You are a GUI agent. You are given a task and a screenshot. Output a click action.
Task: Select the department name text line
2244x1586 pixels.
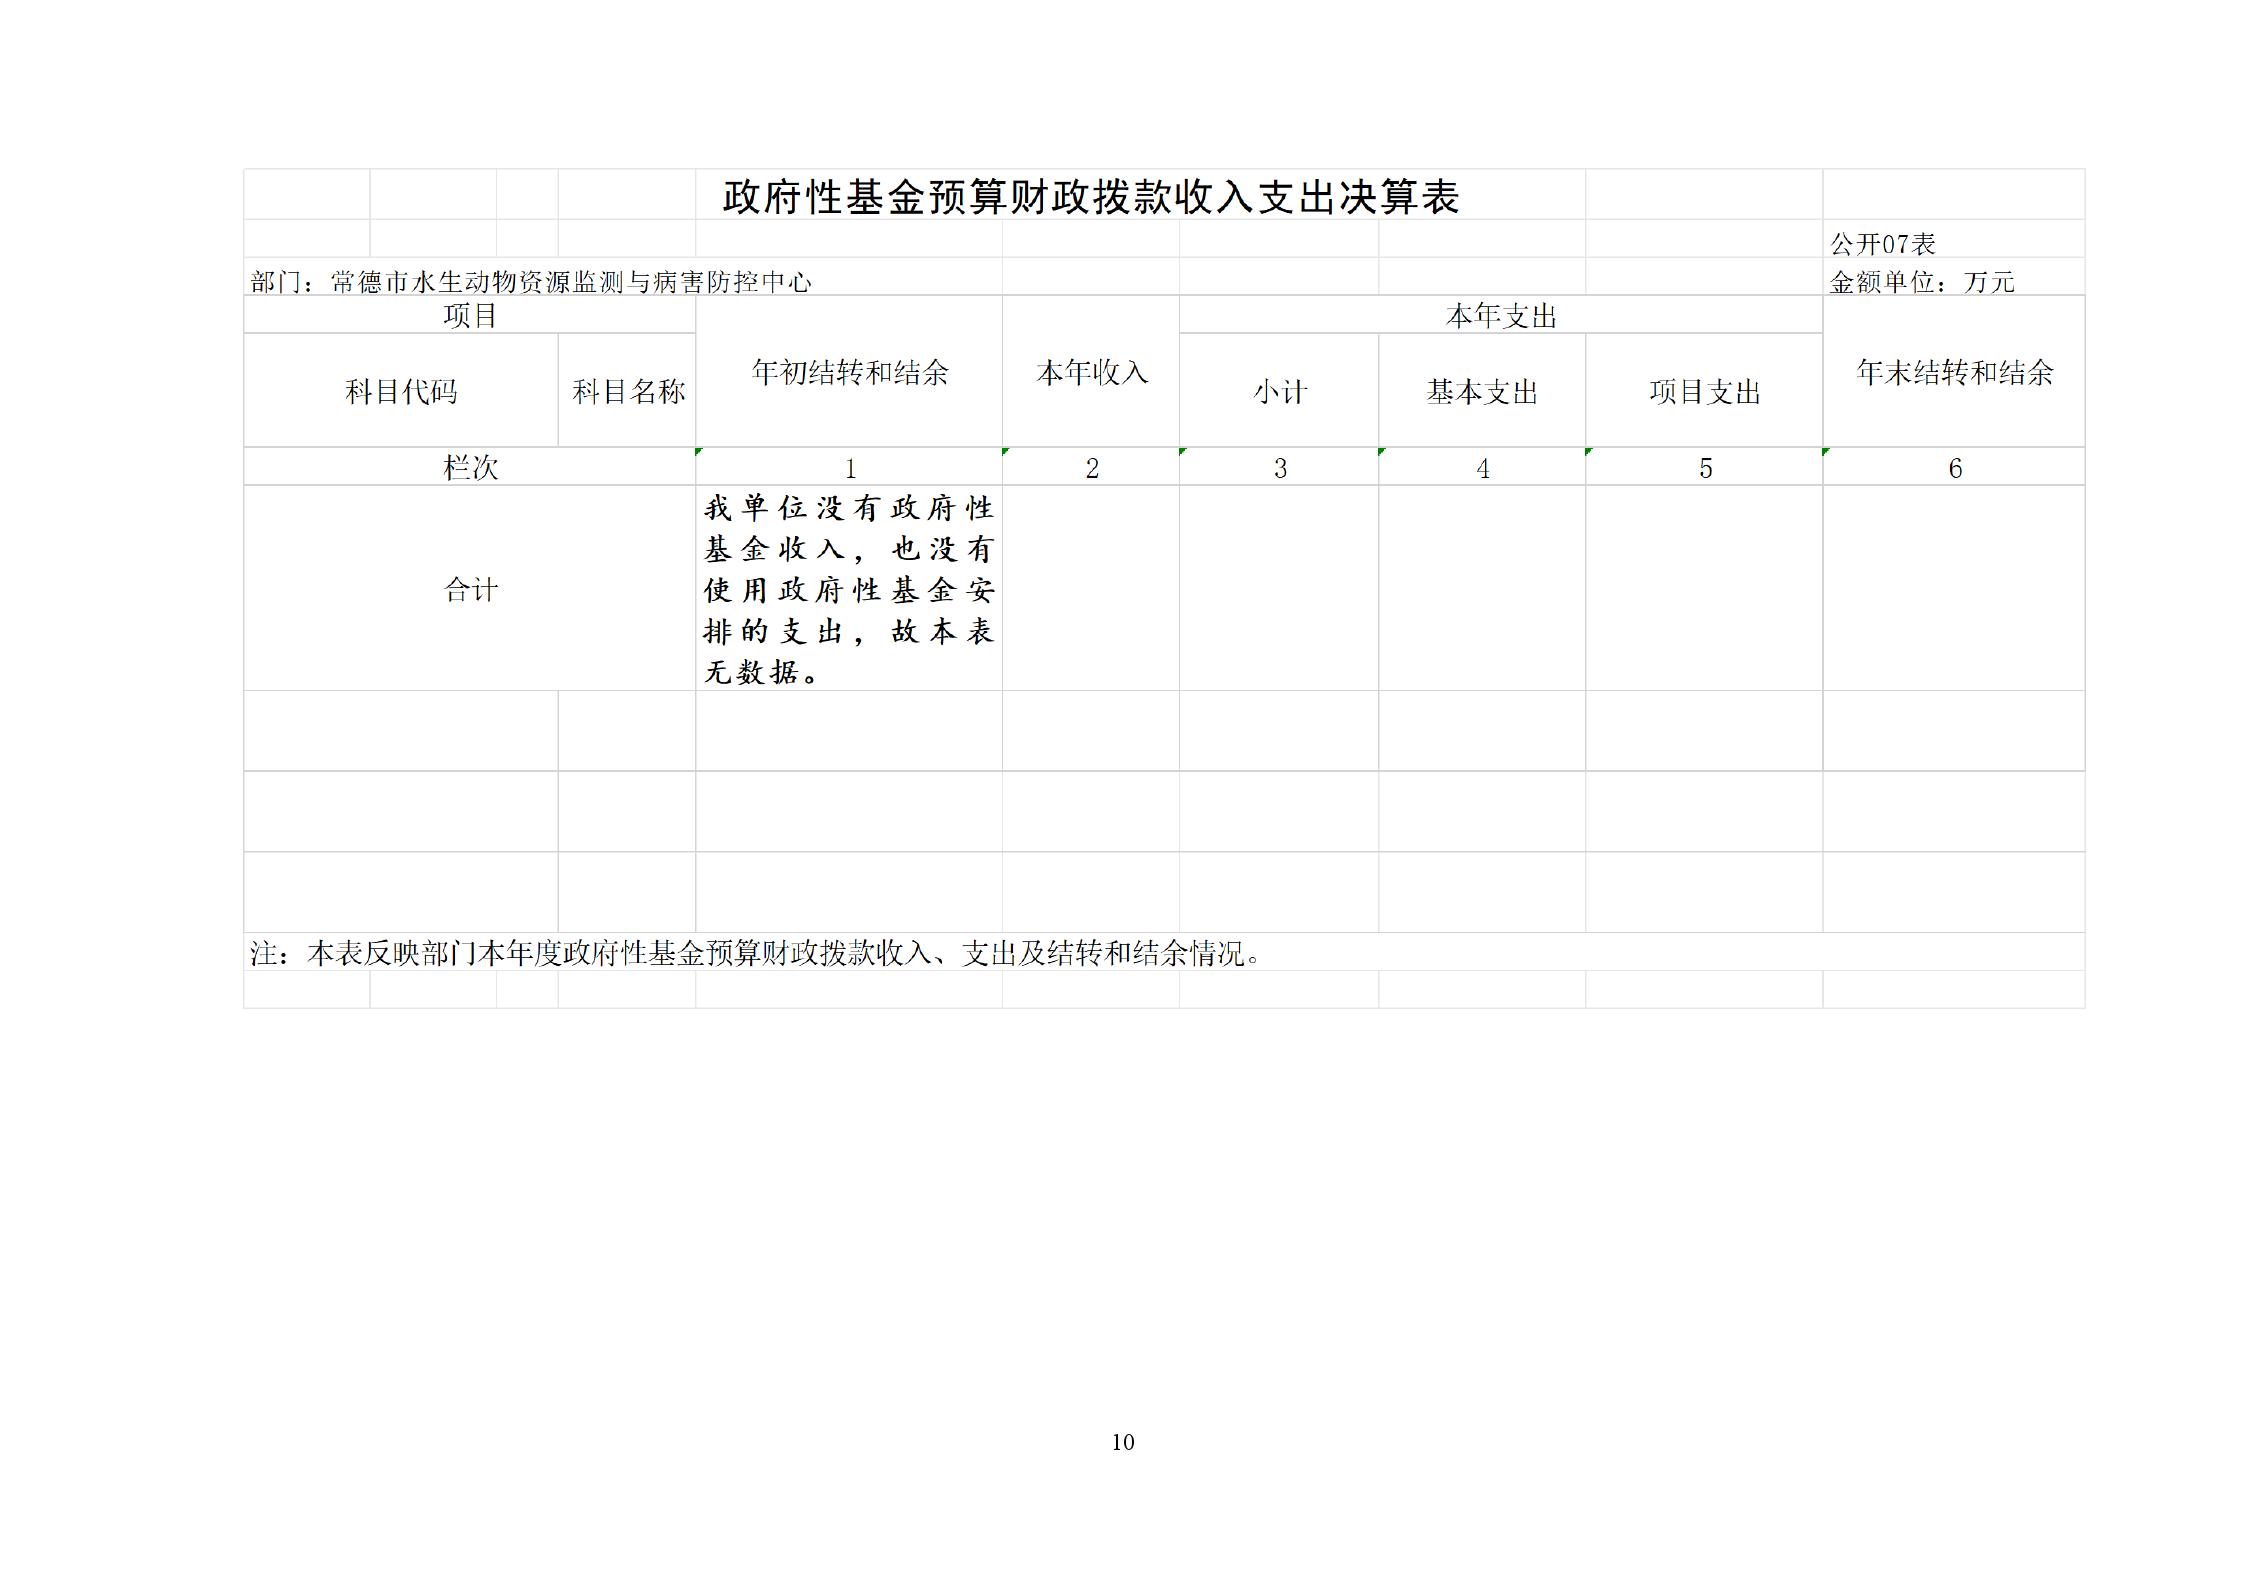point(530,282)
